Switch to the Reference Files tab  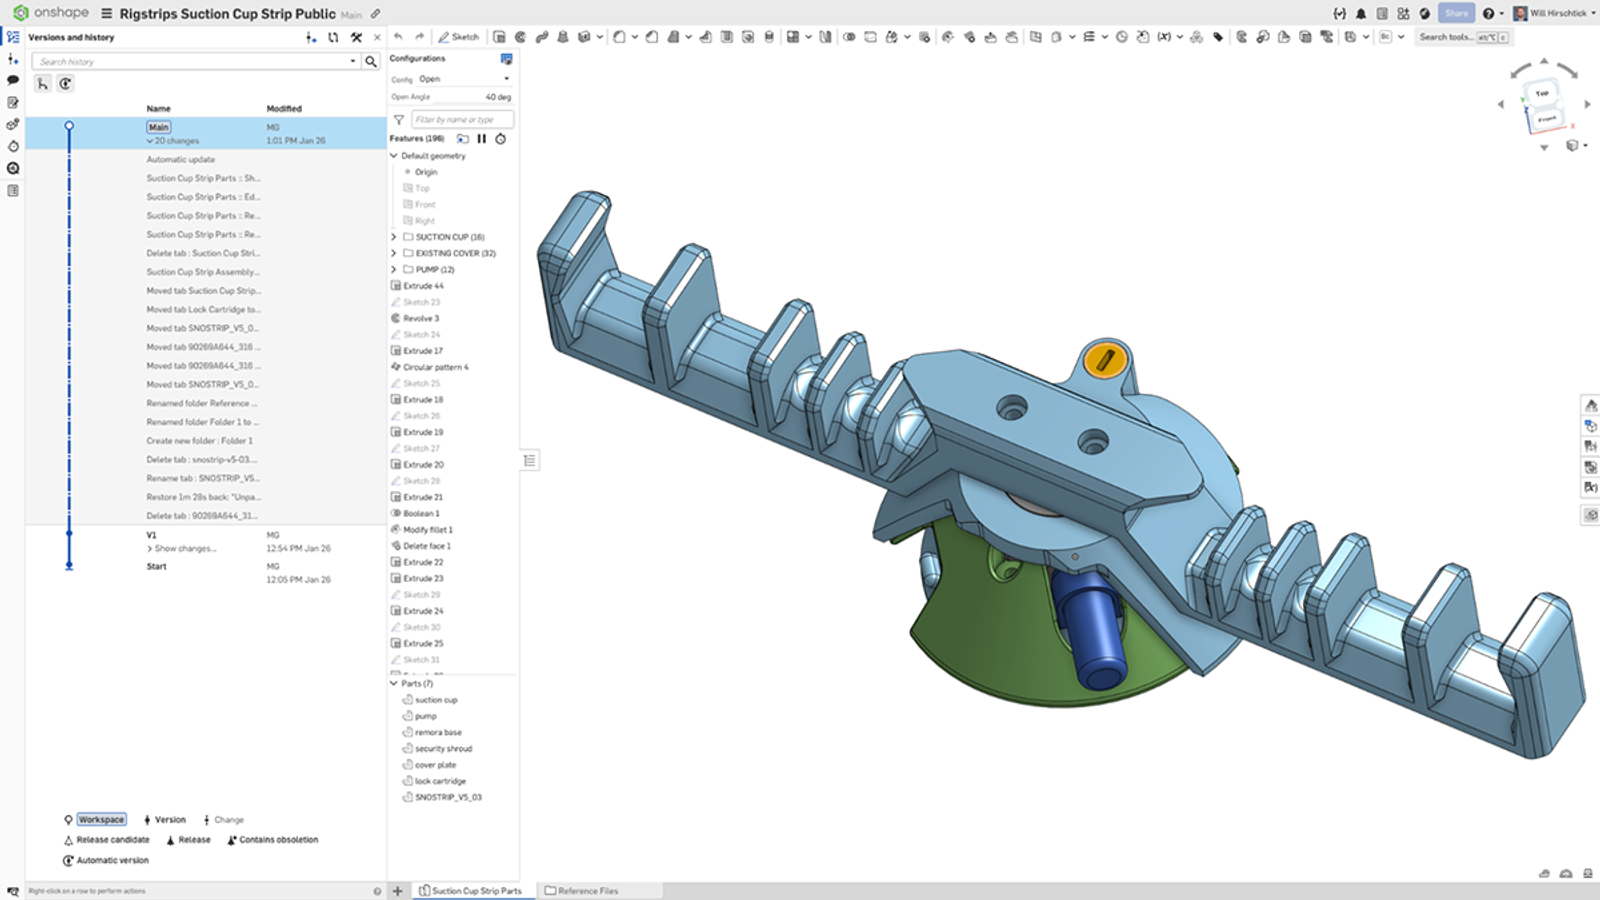click(x=589, y=890)
